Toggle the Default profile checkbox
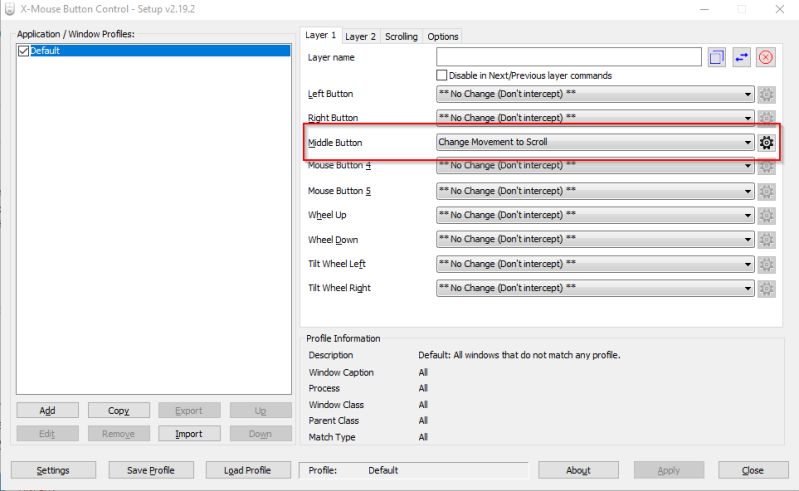The image size is (799, 491). coord(23,51)
